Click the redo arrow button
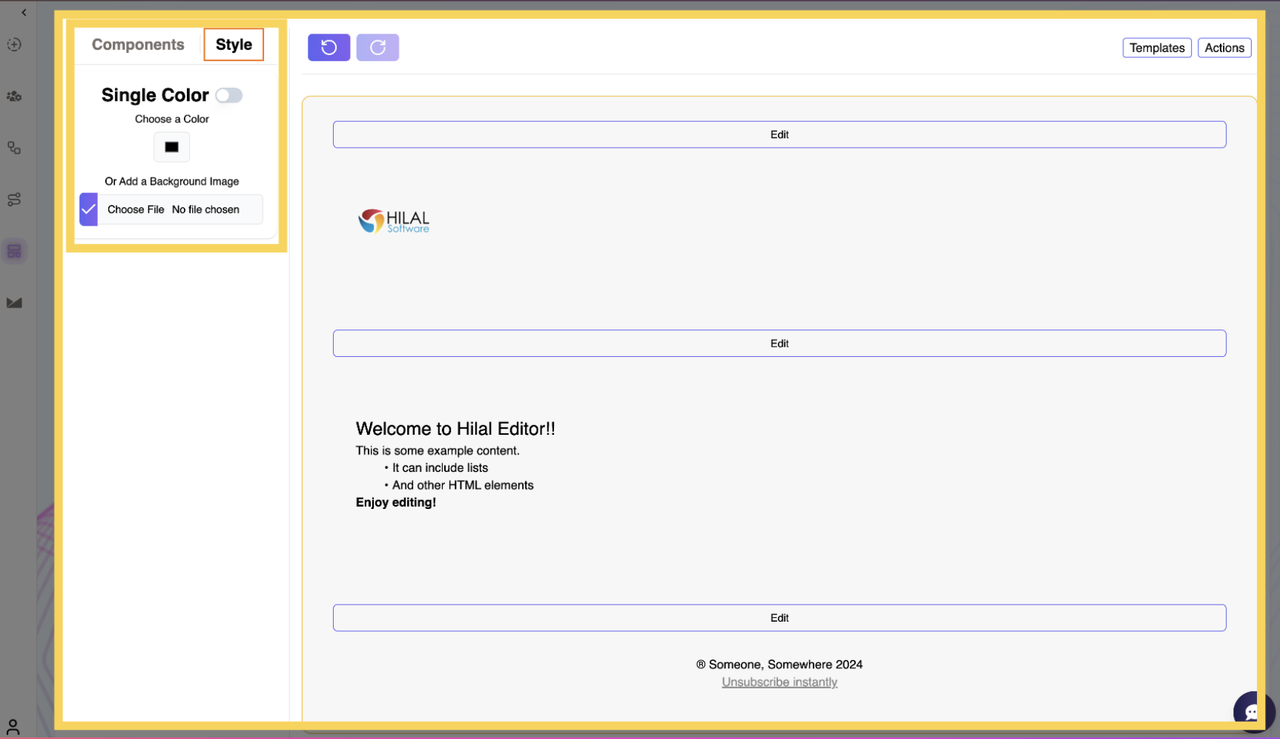1280x739 pixels. click(378, 47)
